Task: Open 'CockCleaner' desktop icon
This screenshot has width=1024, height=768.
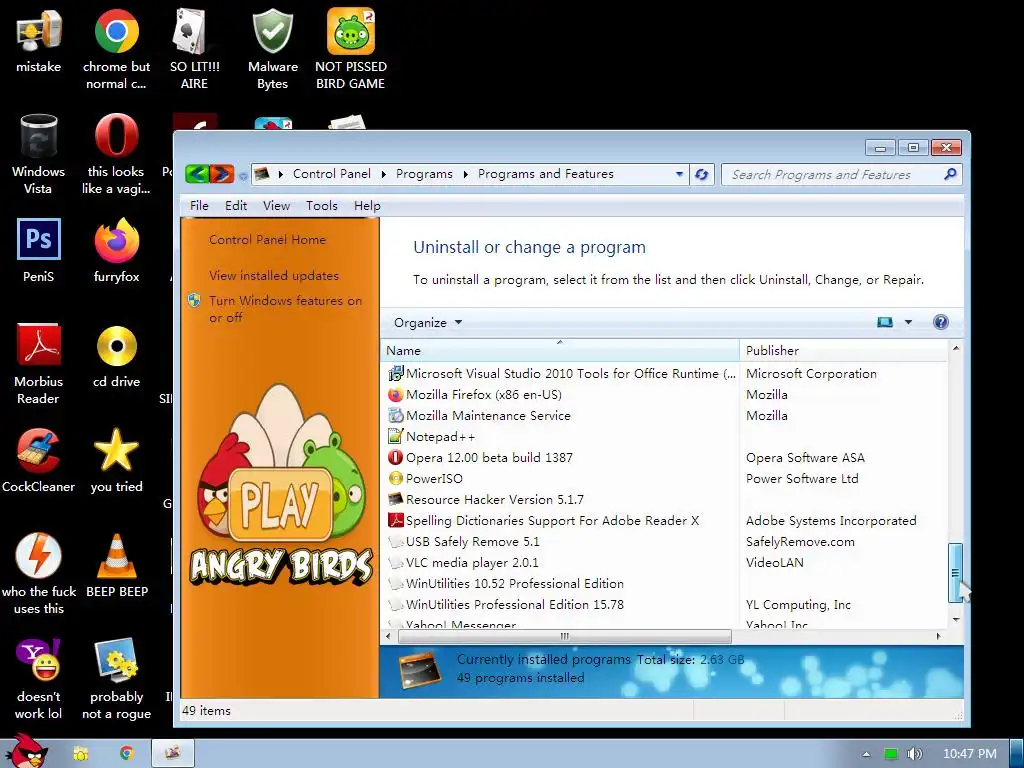Action: tap(39, 461)
